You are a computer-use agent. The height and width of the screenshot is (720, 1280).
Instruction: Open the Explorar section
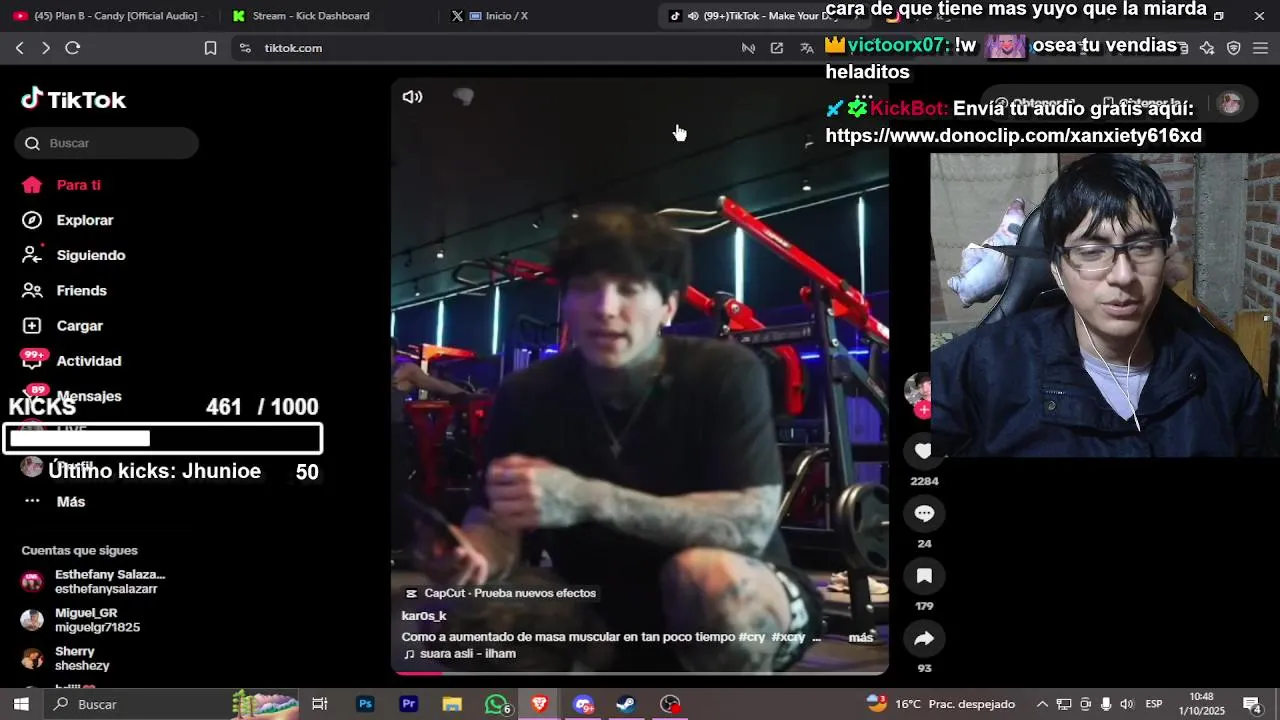[67, 220]
